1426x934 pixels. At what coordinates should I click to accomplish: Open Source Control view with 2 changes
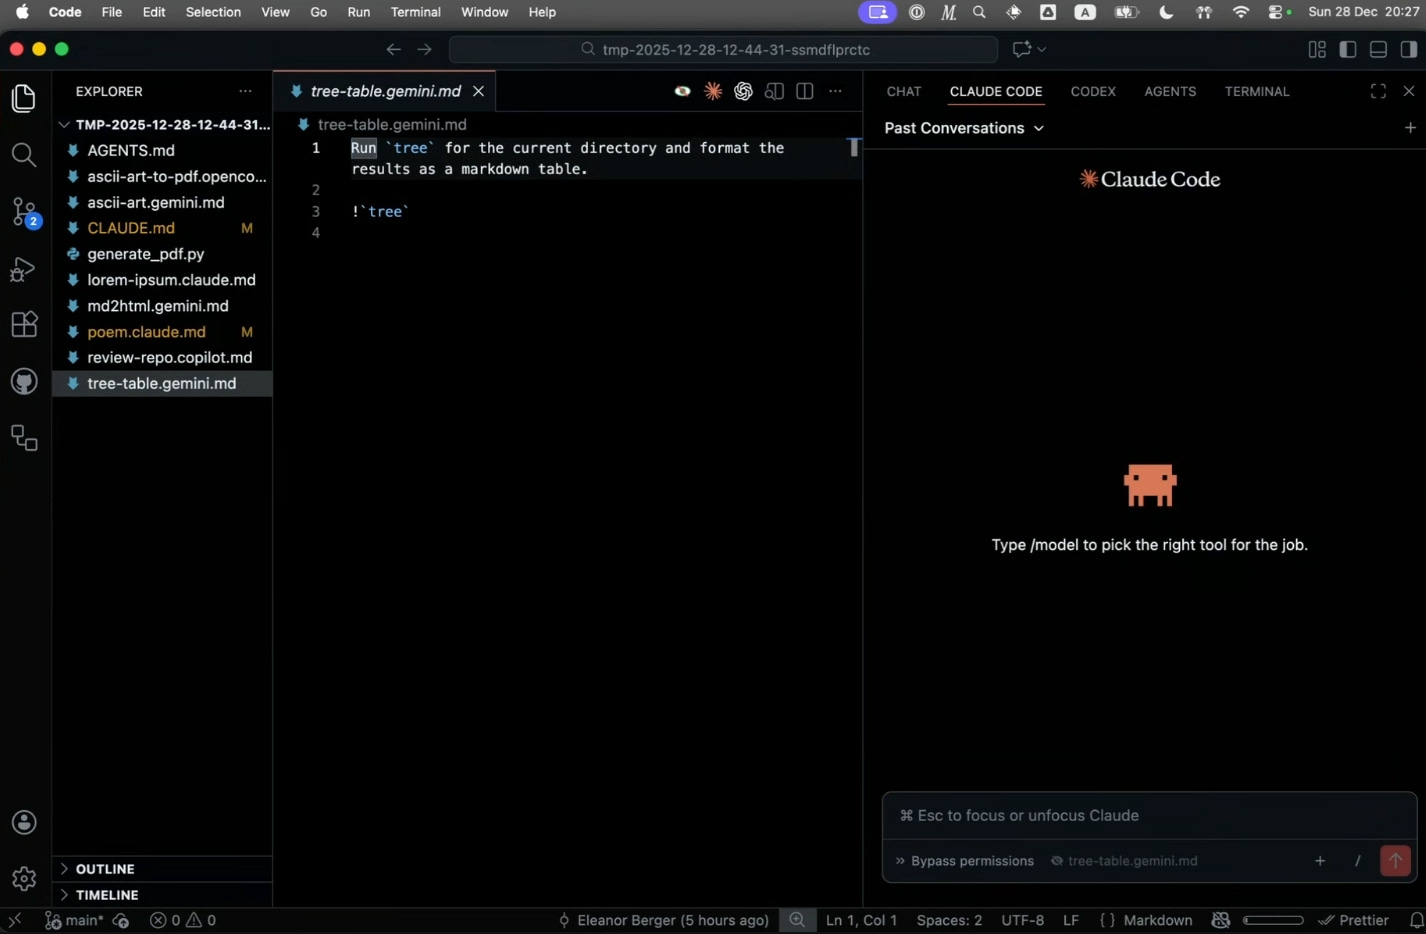click(24, 212)
